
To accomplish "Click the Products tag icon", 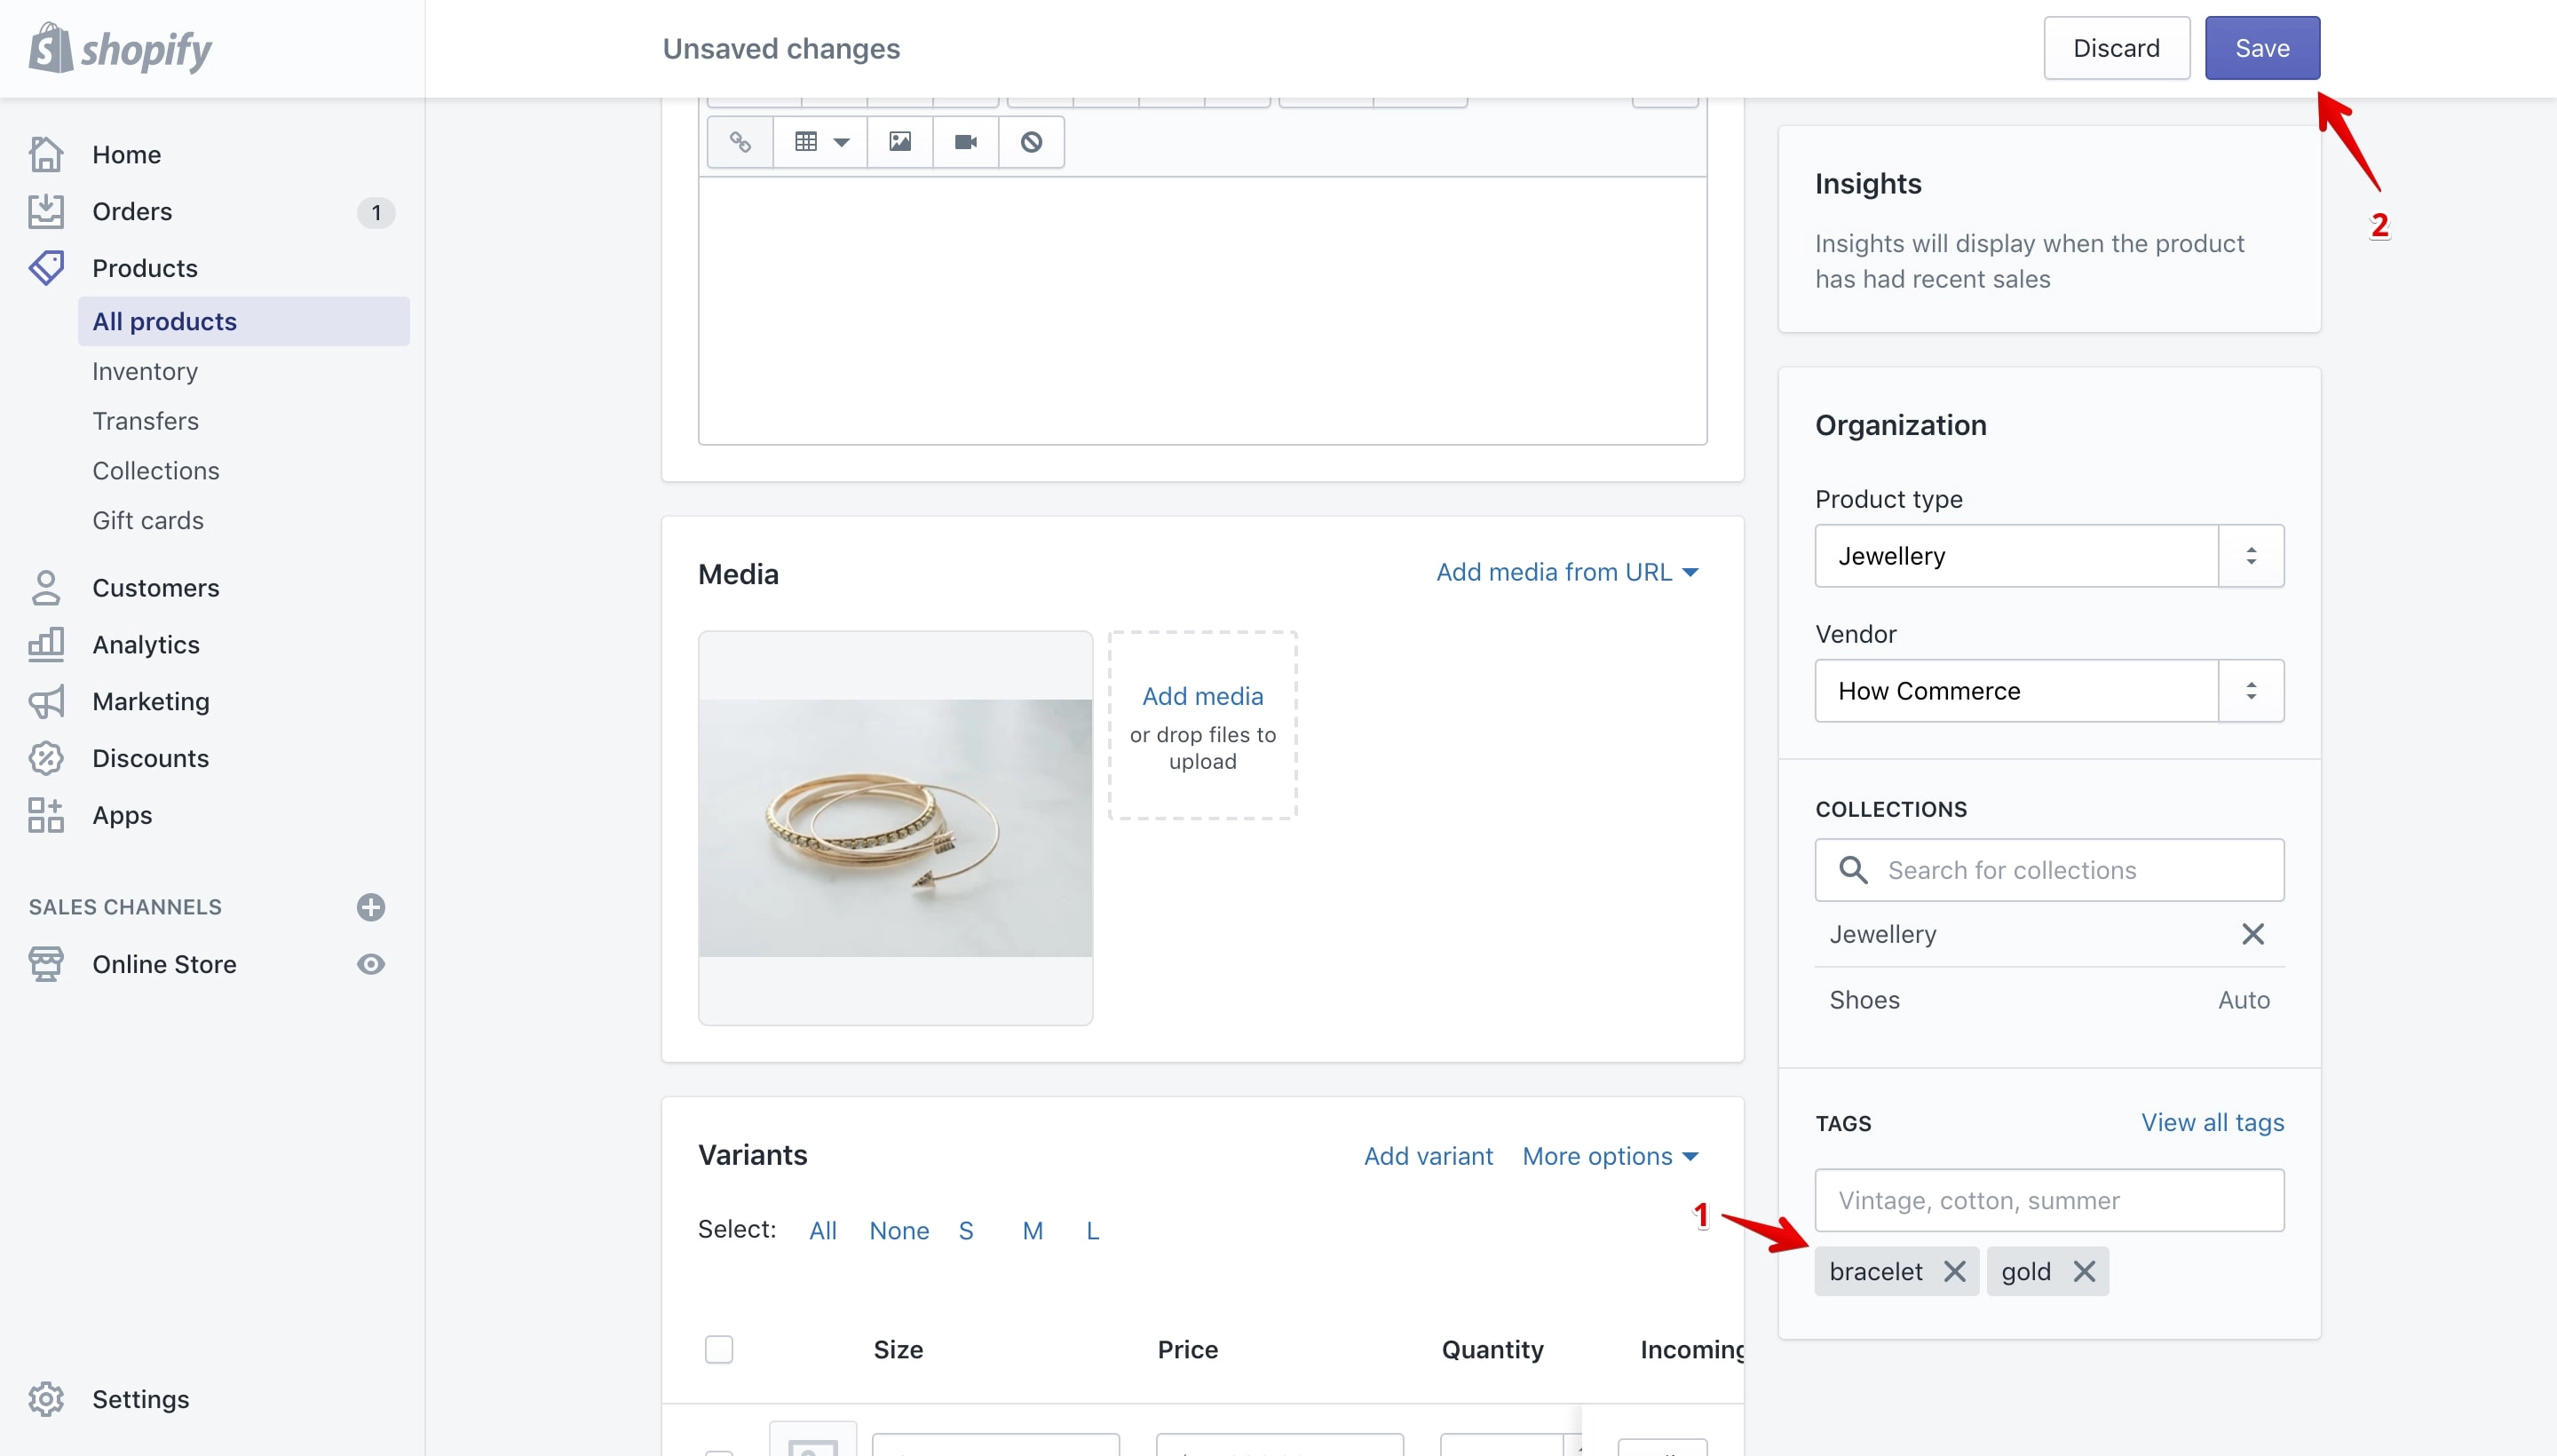I will (x=46, y=268).
